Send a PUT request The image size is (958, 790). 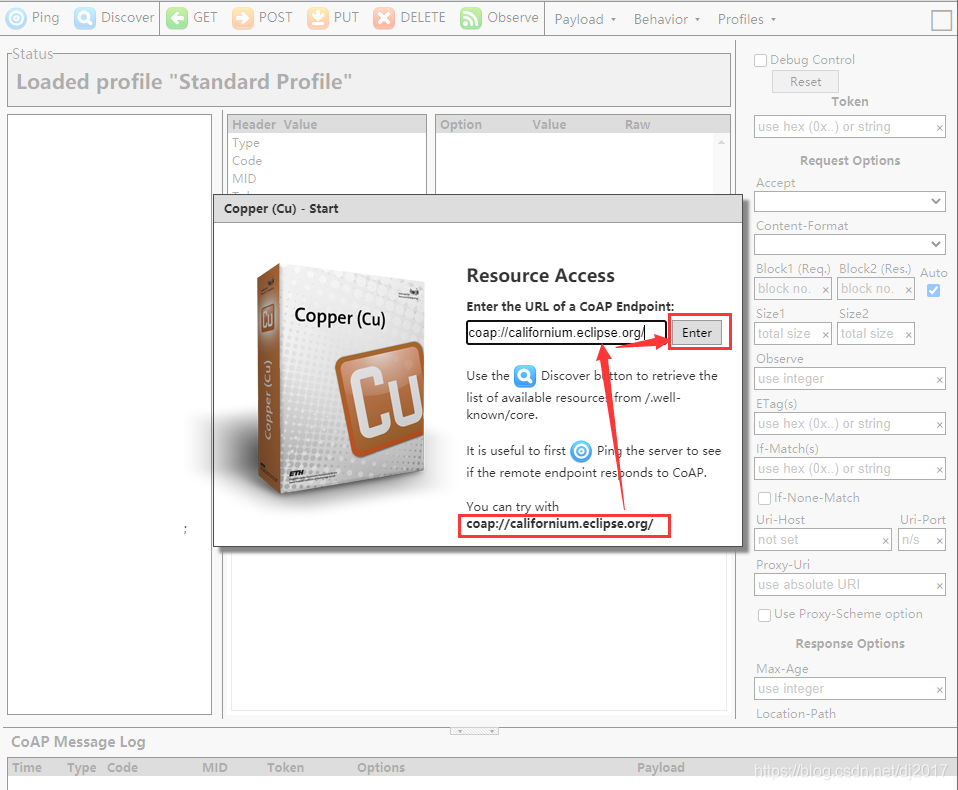click(x=333, y=18)
